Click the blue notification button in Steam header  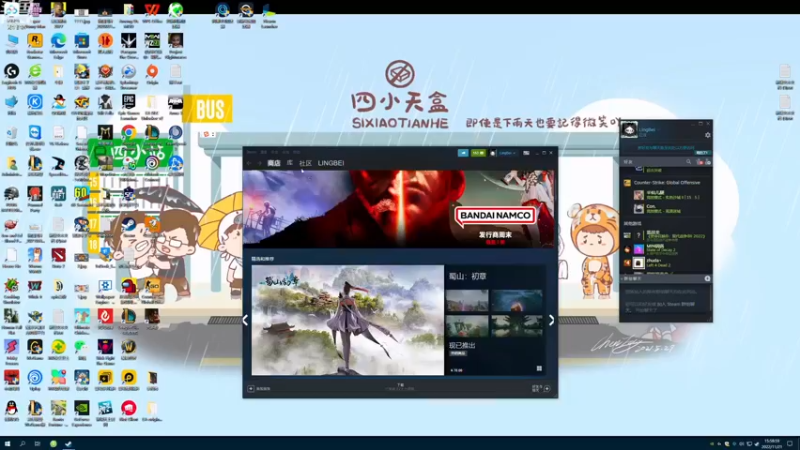463,153
